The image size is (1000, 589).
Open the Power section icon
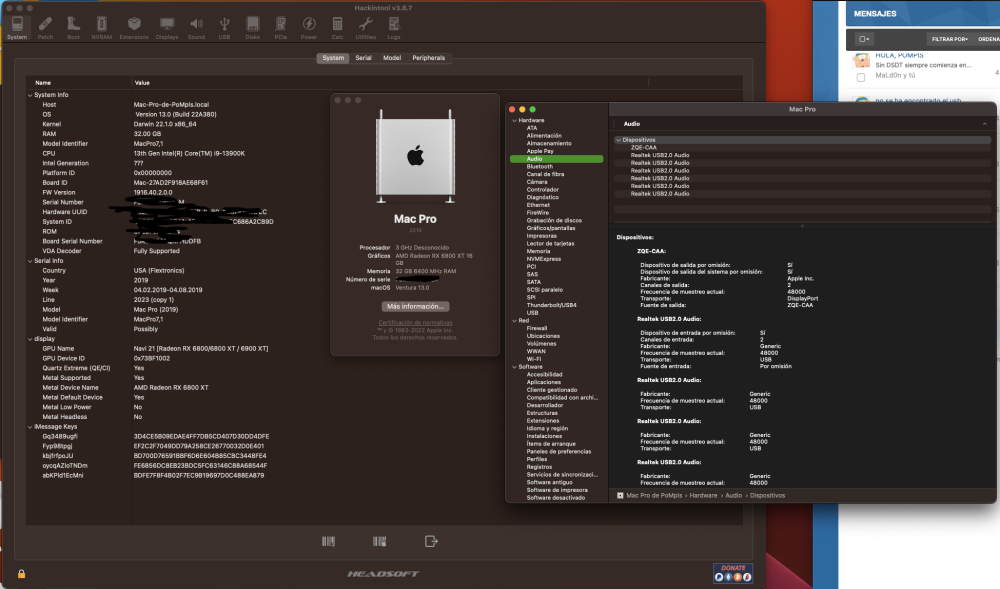[x=309, y=28]
